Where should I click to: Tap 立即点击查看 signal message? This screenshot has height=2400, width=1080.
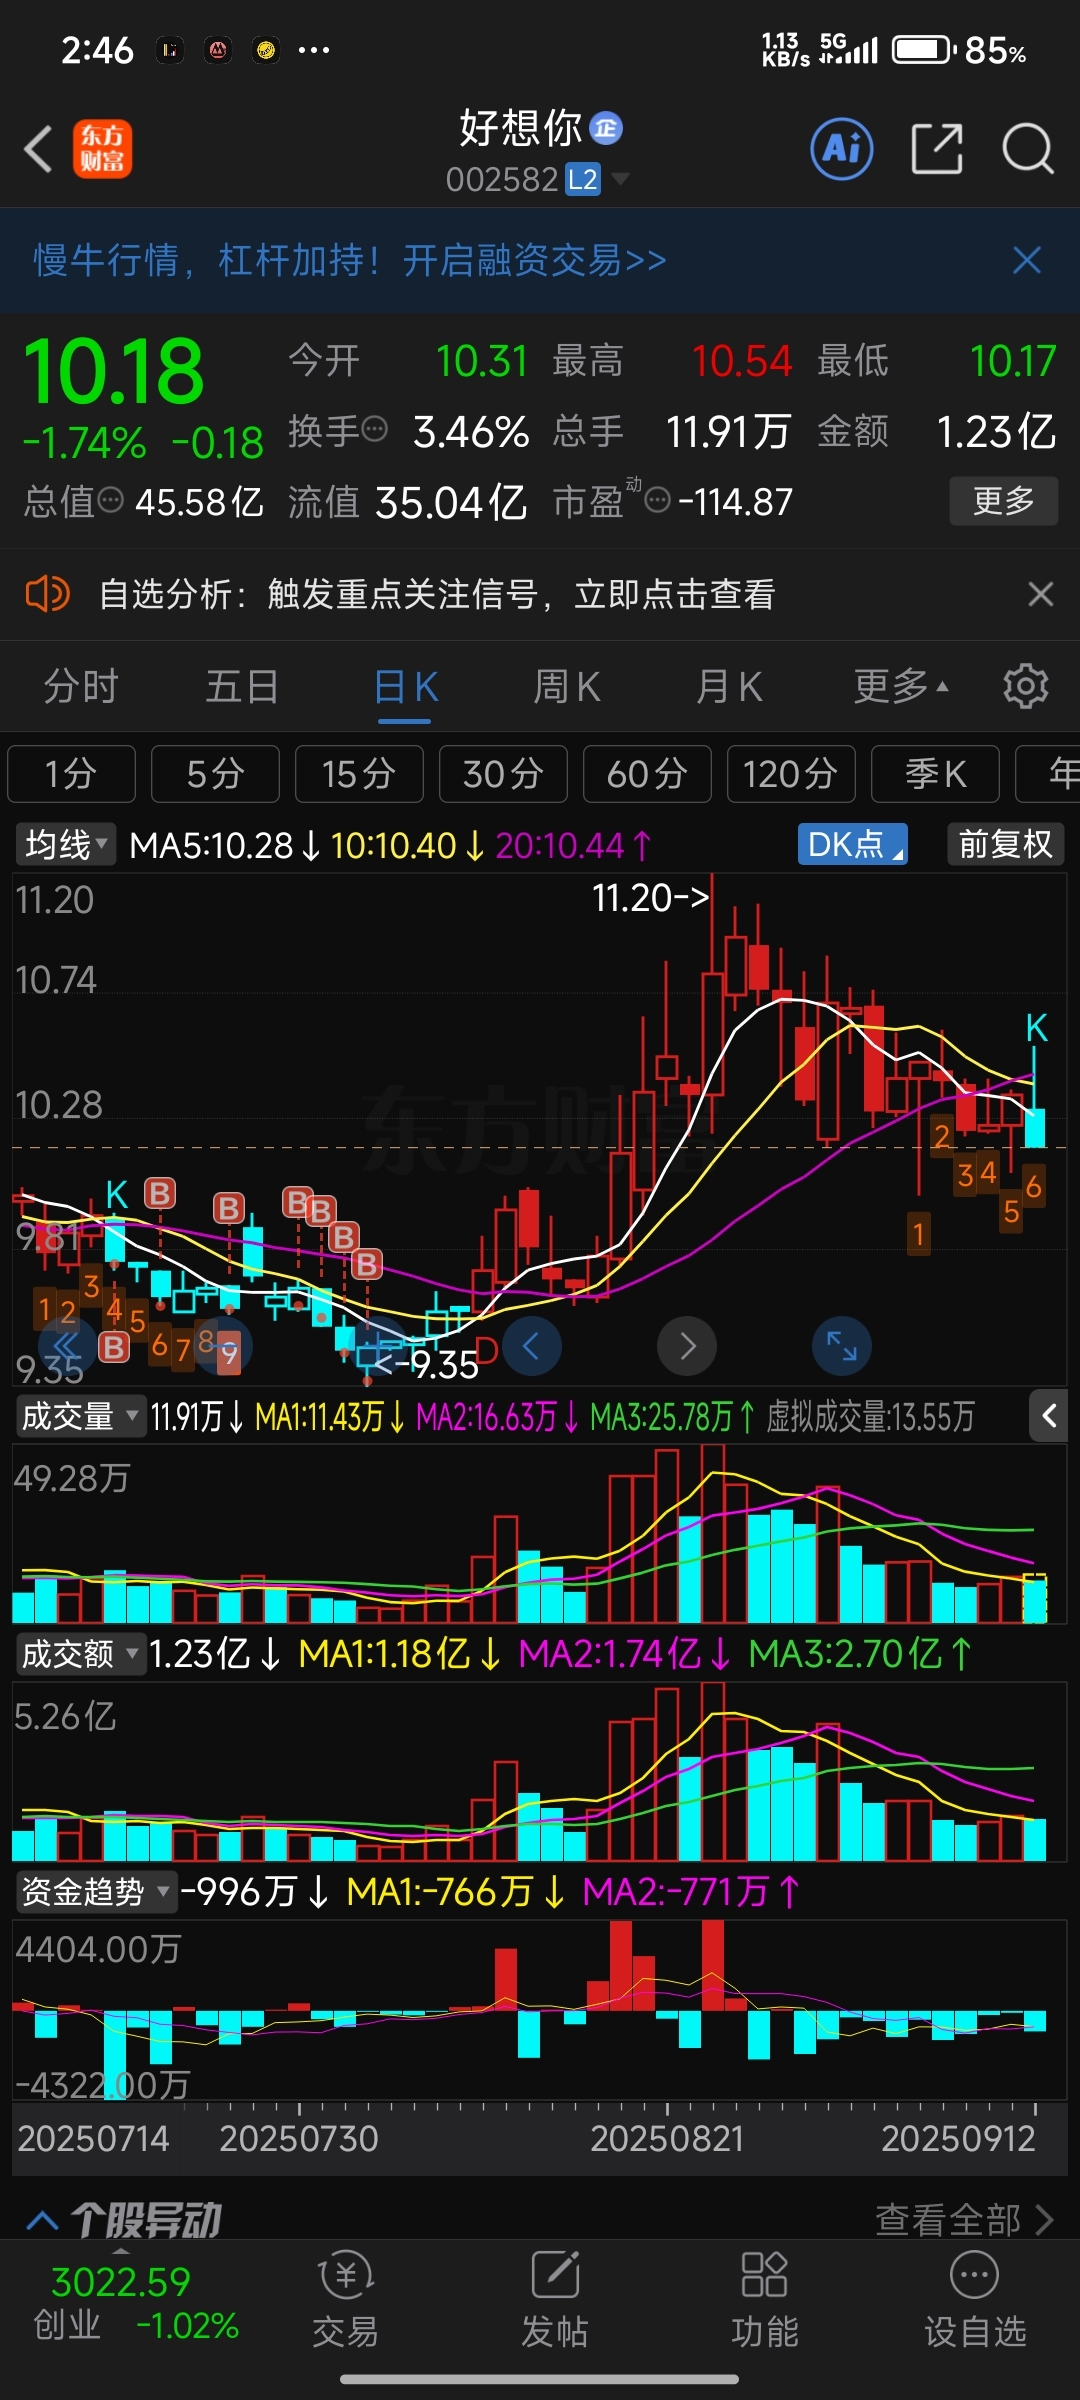pos(675,594)
